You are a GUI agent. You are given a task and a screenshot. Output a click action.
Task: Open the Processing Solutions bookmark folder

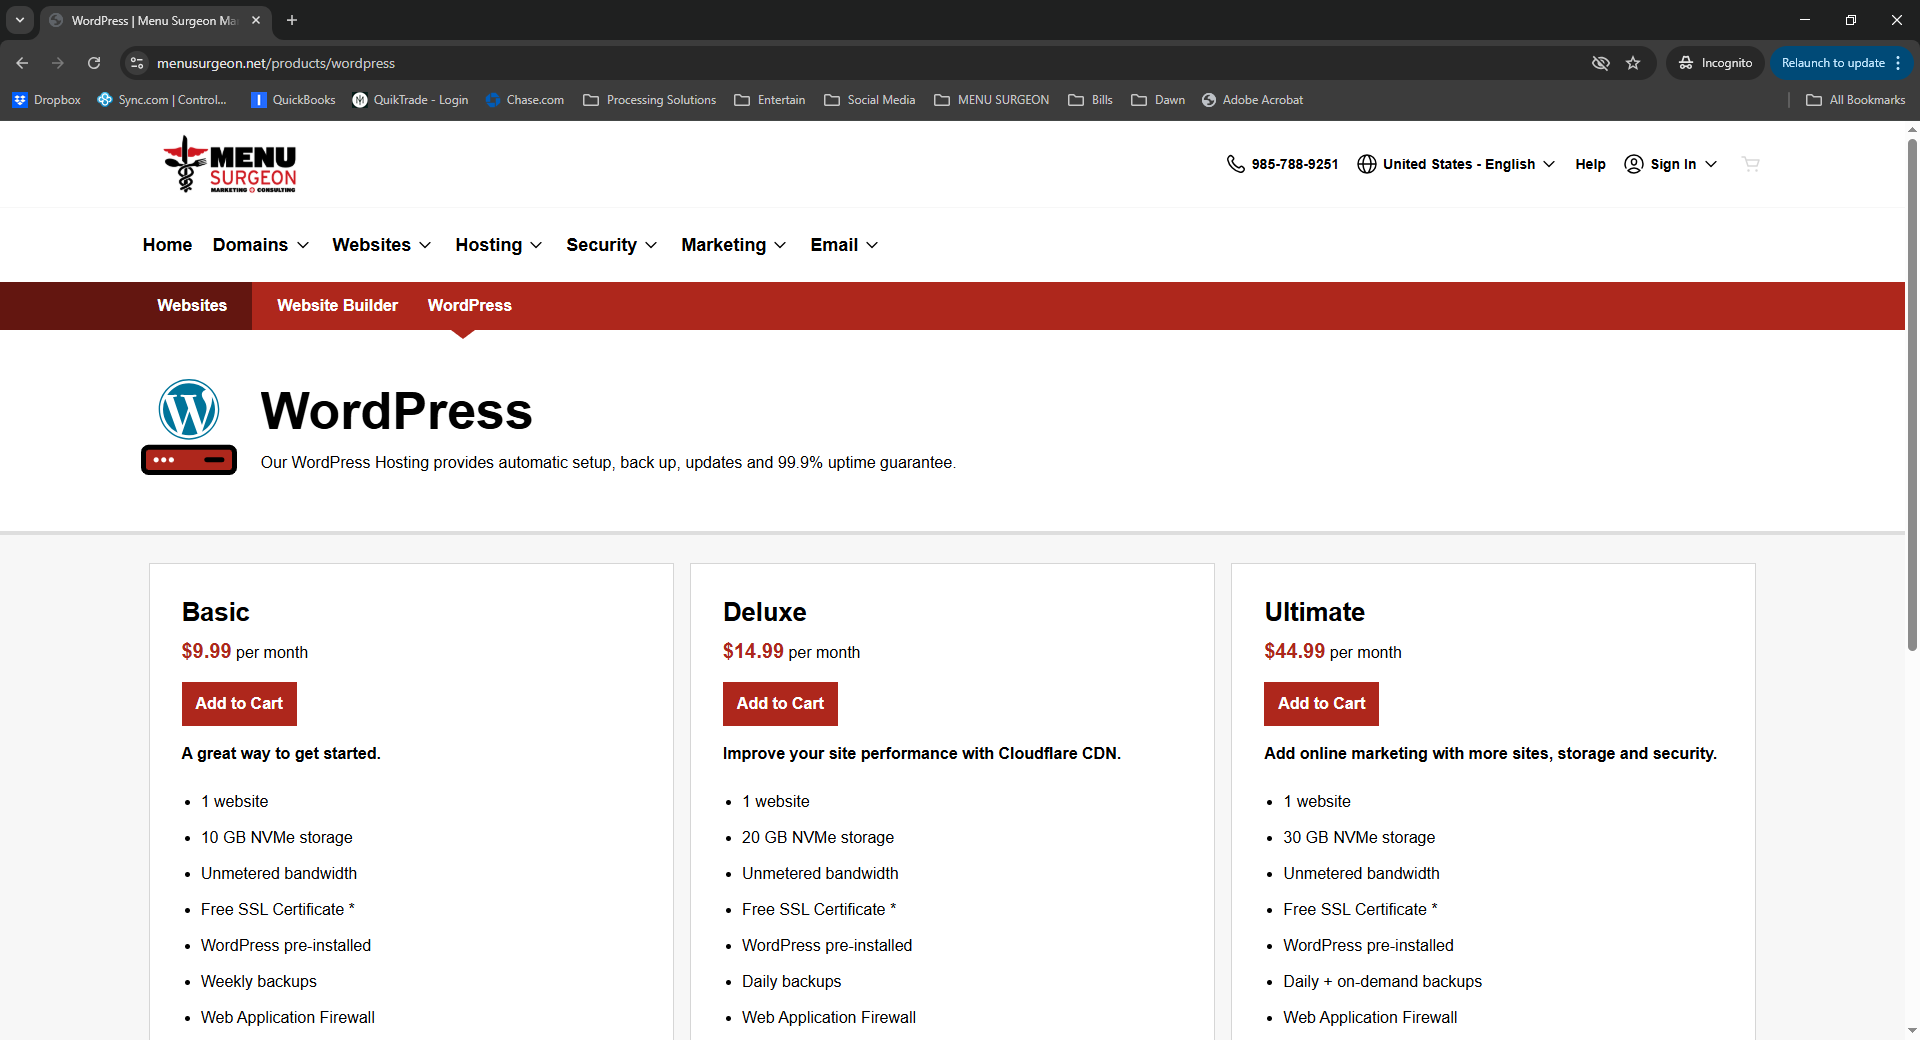(x=649, y=100)
